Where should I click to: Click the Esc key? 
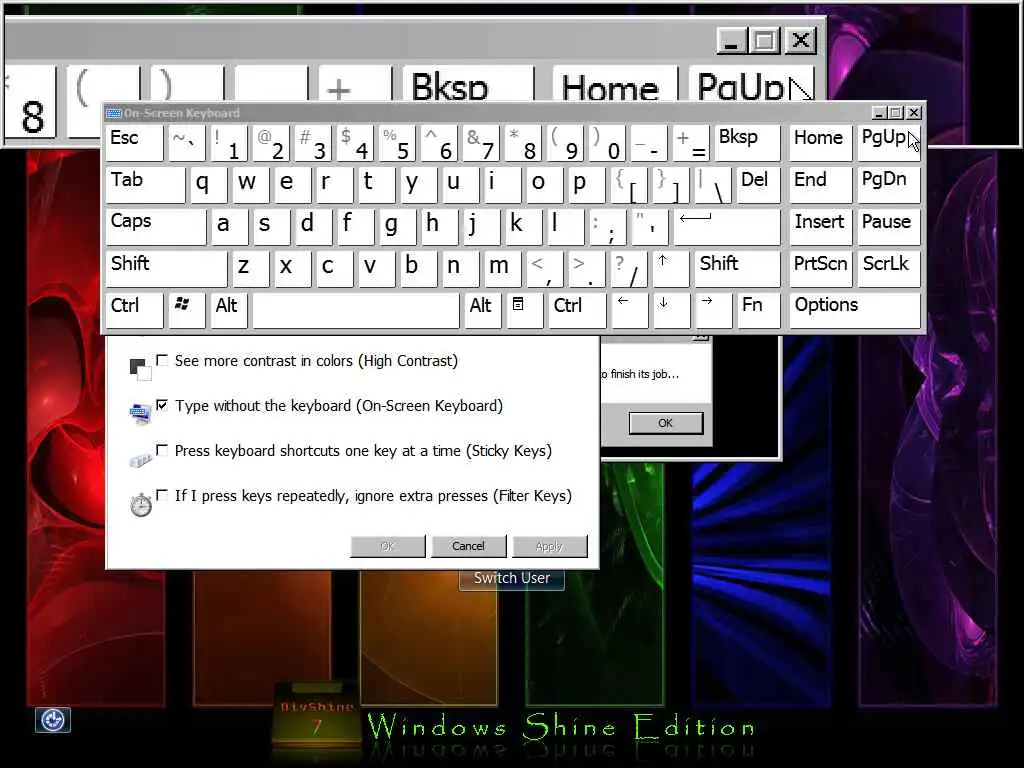134,143
